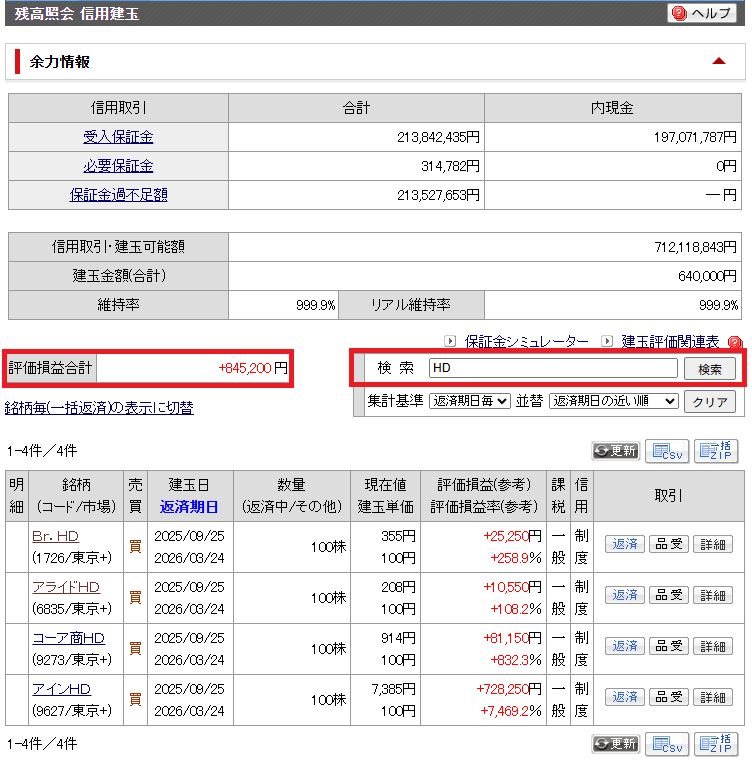Open the 並替 sort order dropdown
Image resolution: width=752 pixels, height=769 pixels.
click(x=613, y=401)
